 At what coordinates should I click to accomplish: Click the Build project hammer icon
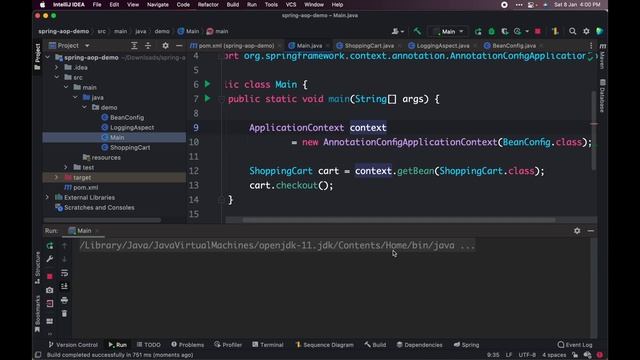coord(417,31)
